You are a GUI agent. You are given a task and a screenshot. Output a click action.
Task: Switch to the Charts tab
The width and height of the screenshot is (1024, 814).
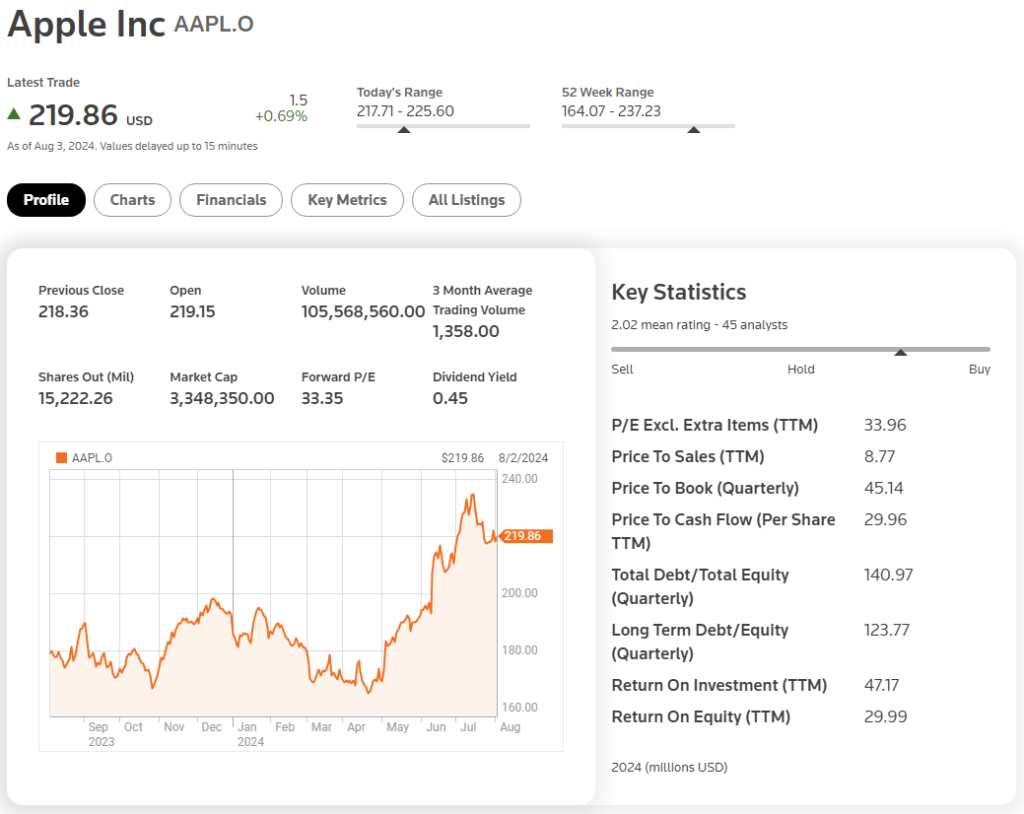pyautogui.click(x=132, y=200)
